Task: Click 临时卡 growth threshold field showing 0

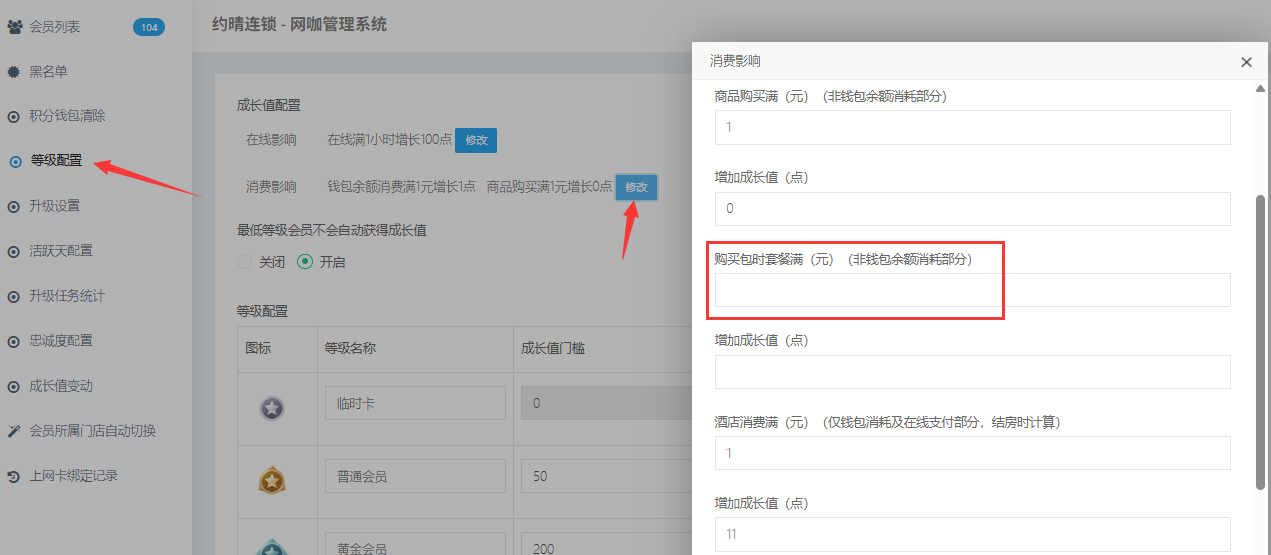Action: coord(606,404)
